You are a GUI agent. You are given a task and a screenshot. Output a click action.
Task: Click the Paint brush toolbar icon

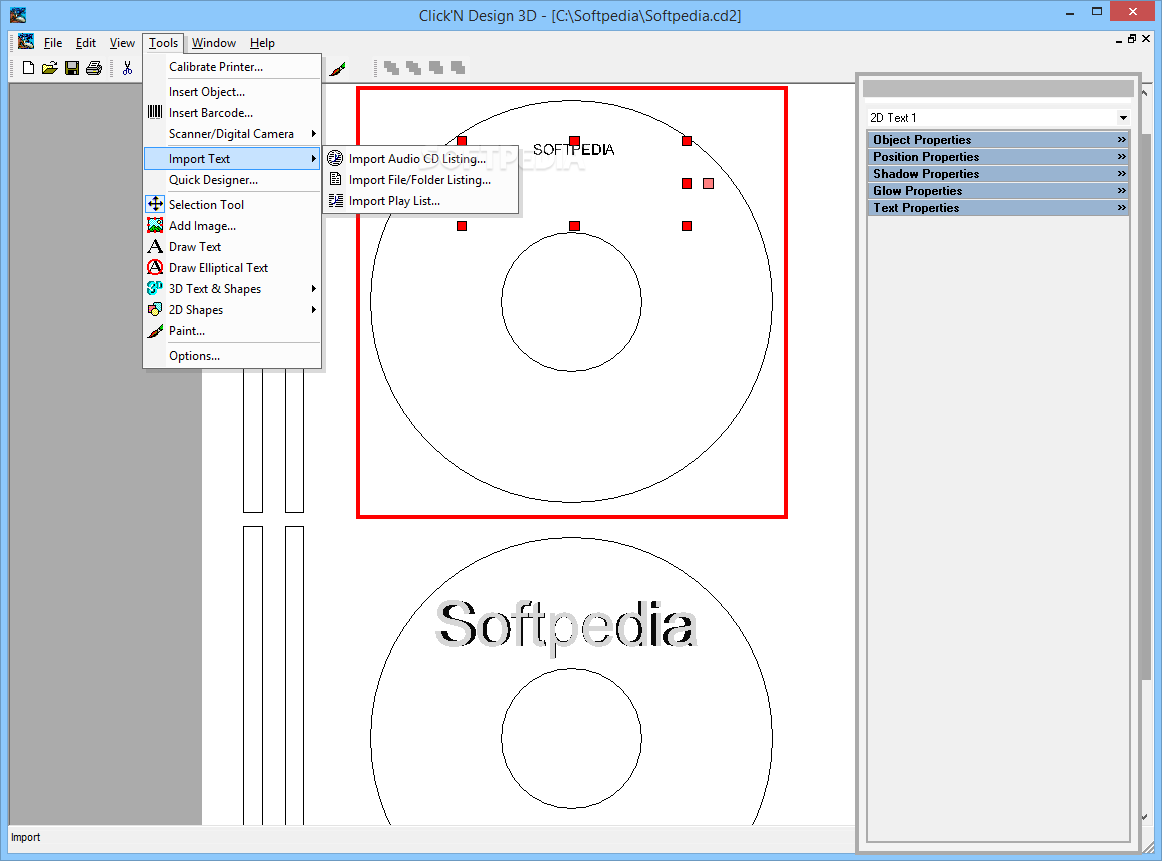coord(337,69)
